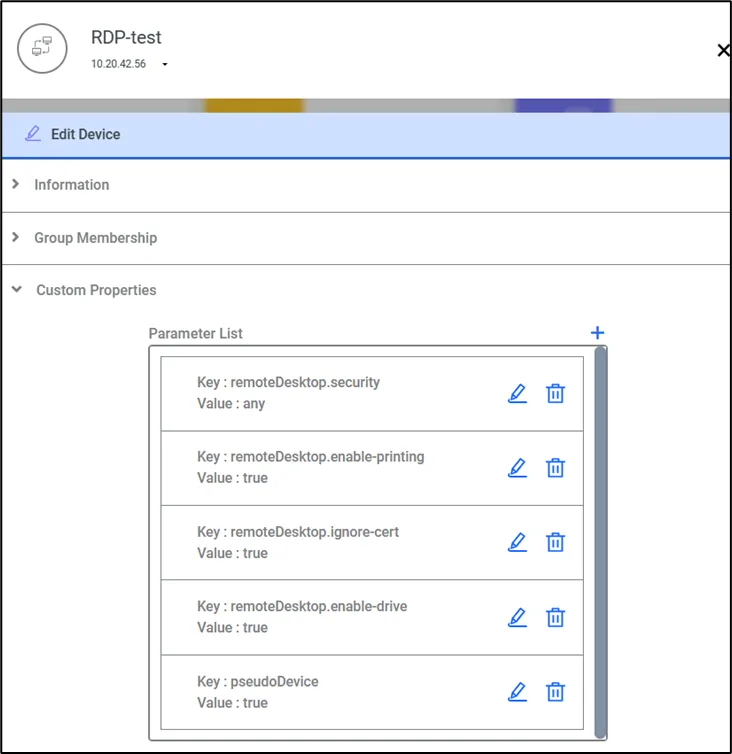
Task: Delete the remoteDesktop.enable-drive parameter
Action: [555, 617]
